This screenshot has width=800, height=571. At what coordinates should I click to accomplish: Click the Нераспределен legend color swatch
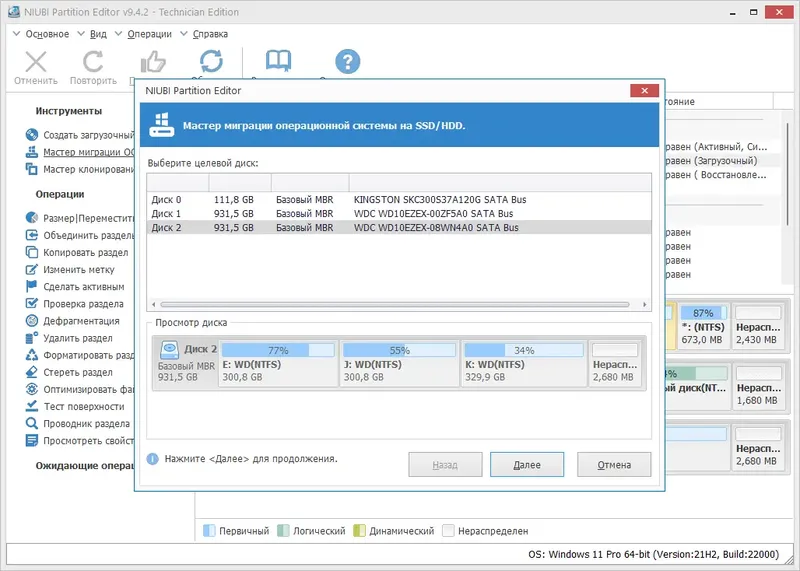(x=448, y=531)
